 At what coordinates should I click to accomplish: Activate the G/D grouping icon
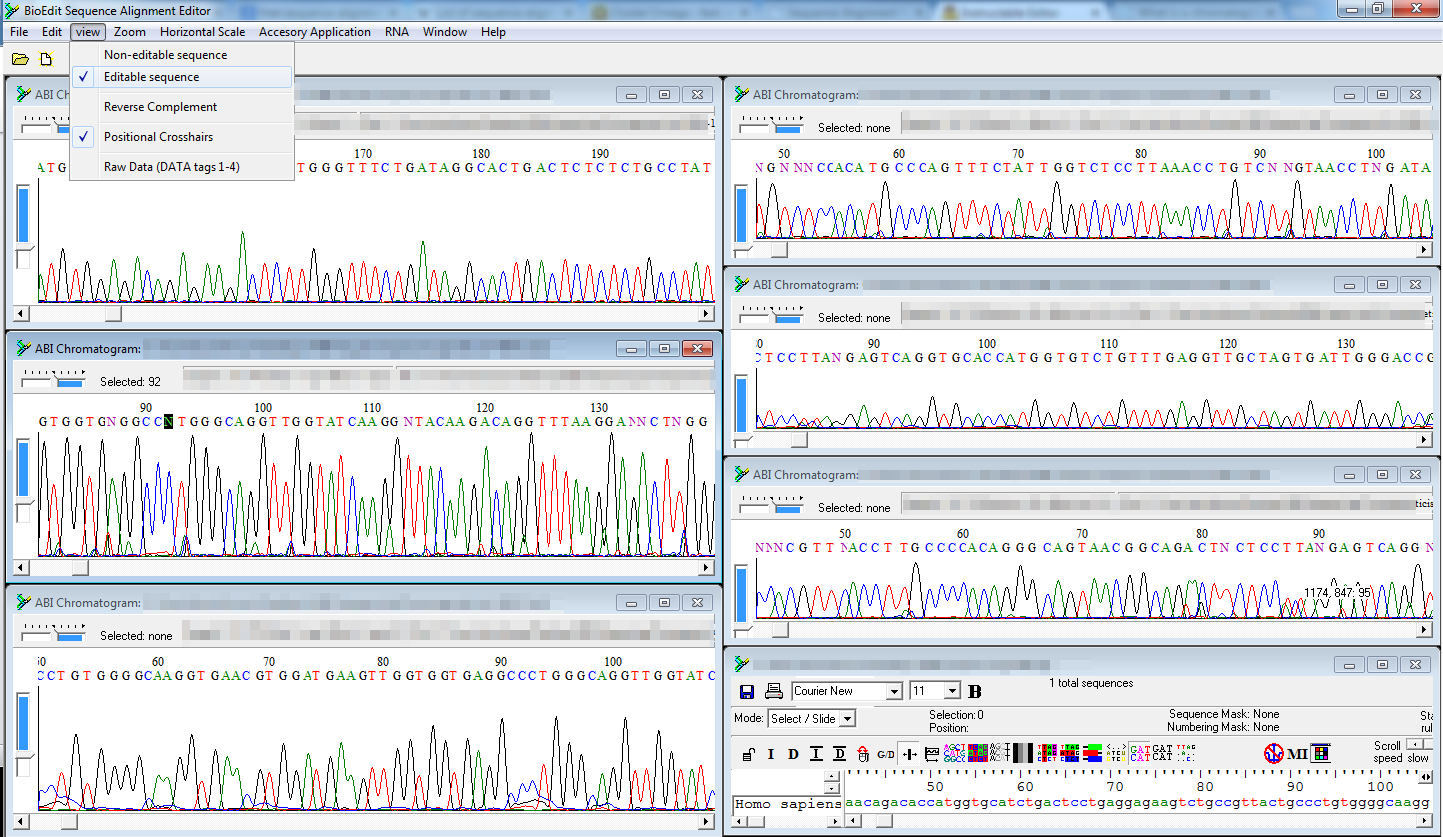pyautogui.click(x=885, y=753)
